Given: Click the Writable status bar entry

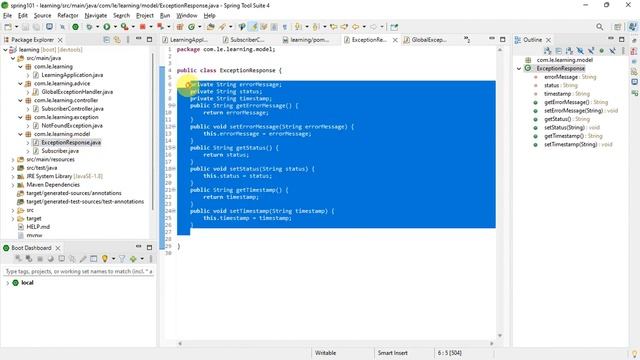Looking at the screenshot, I should coord(325,353).
